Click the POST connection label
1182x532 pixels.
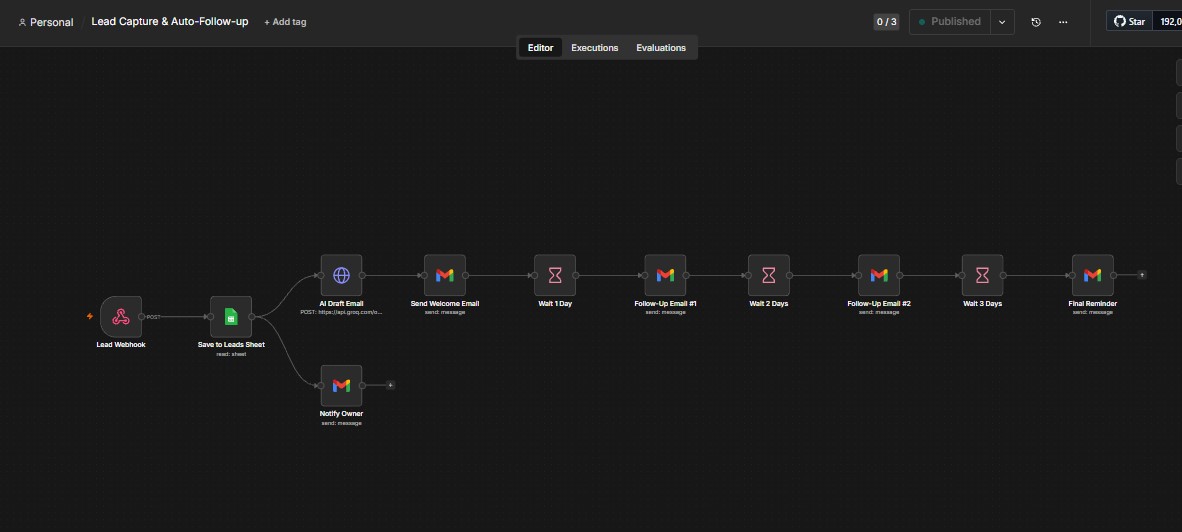click(153, 316)
